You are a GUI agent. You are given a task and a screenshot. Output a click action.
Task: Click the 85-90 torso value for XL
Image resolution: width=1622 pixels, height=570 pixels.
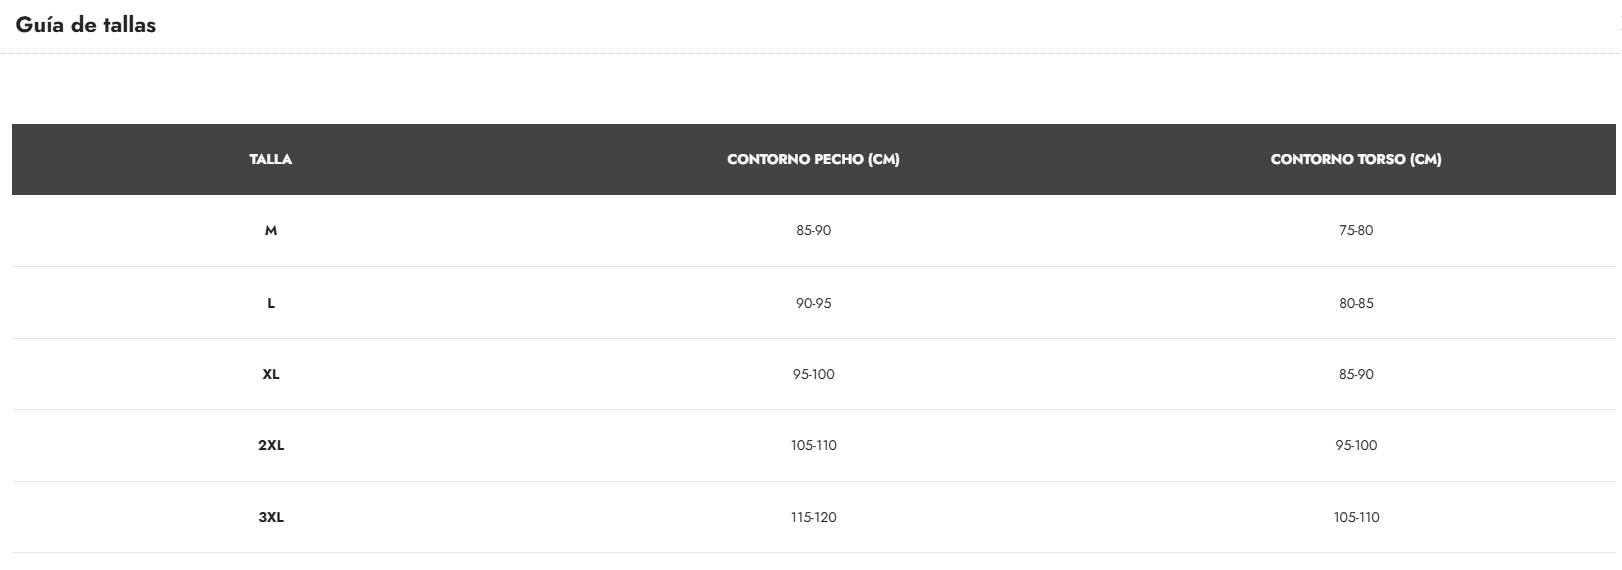click(1355, 374)
